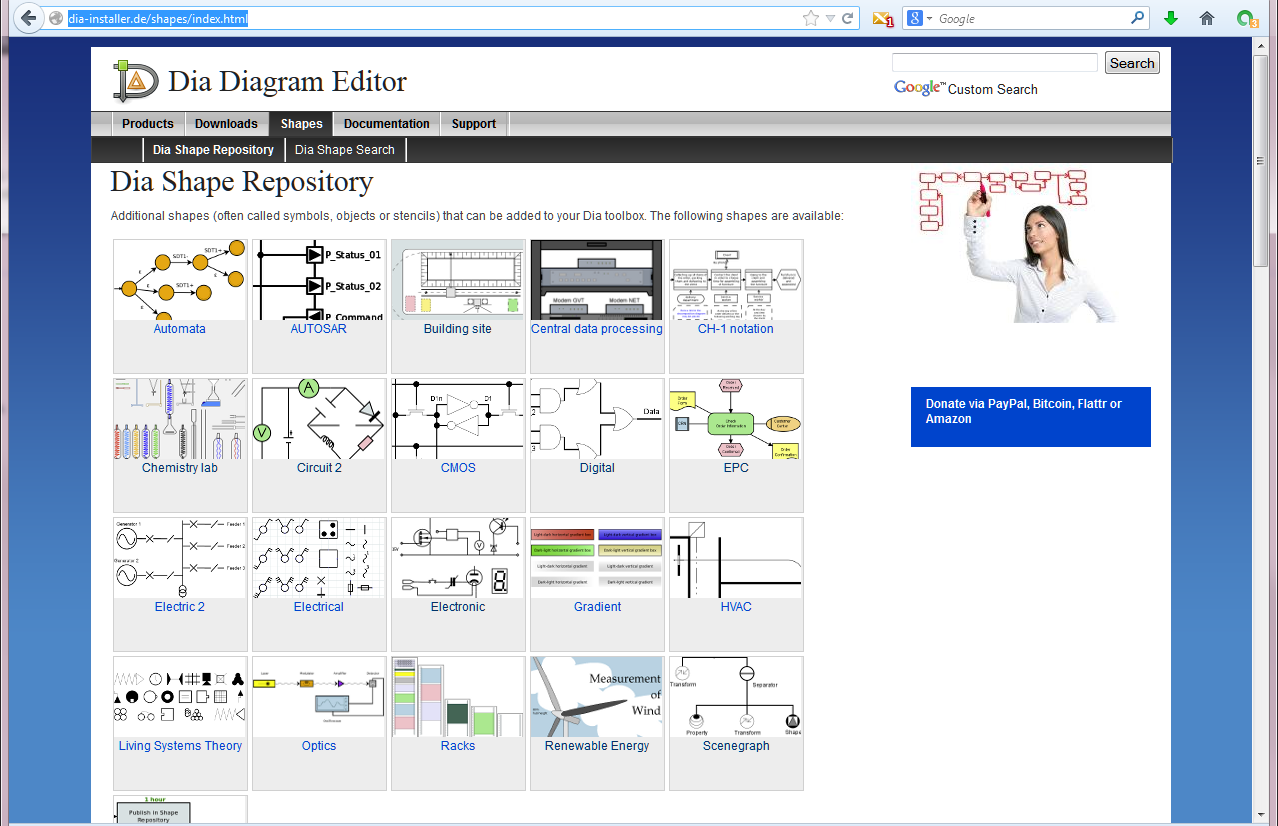1278x826 pixels.
Task: Follow the Scenegraph link
Action: click(x=736, y=746)
